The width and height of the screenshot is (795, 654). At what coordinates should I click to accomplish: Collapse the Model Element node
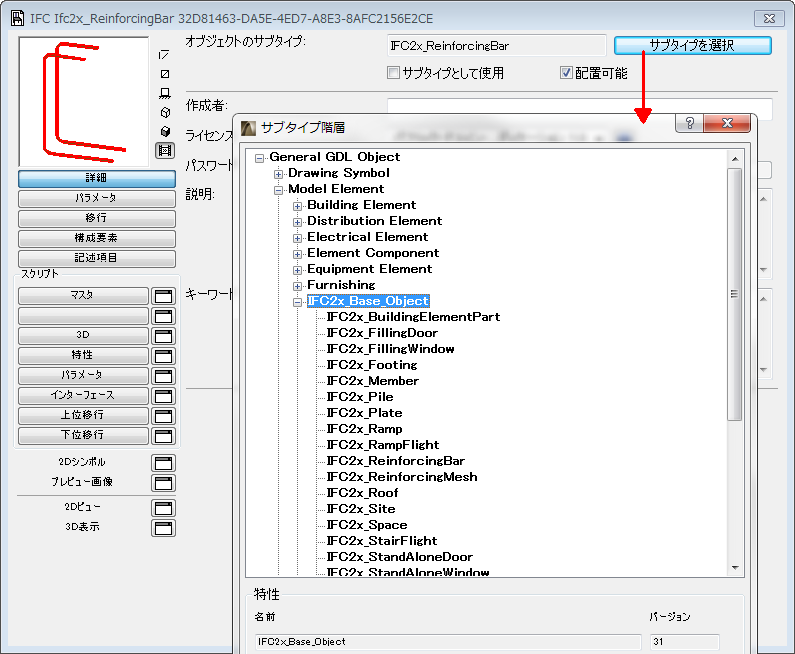278,190
